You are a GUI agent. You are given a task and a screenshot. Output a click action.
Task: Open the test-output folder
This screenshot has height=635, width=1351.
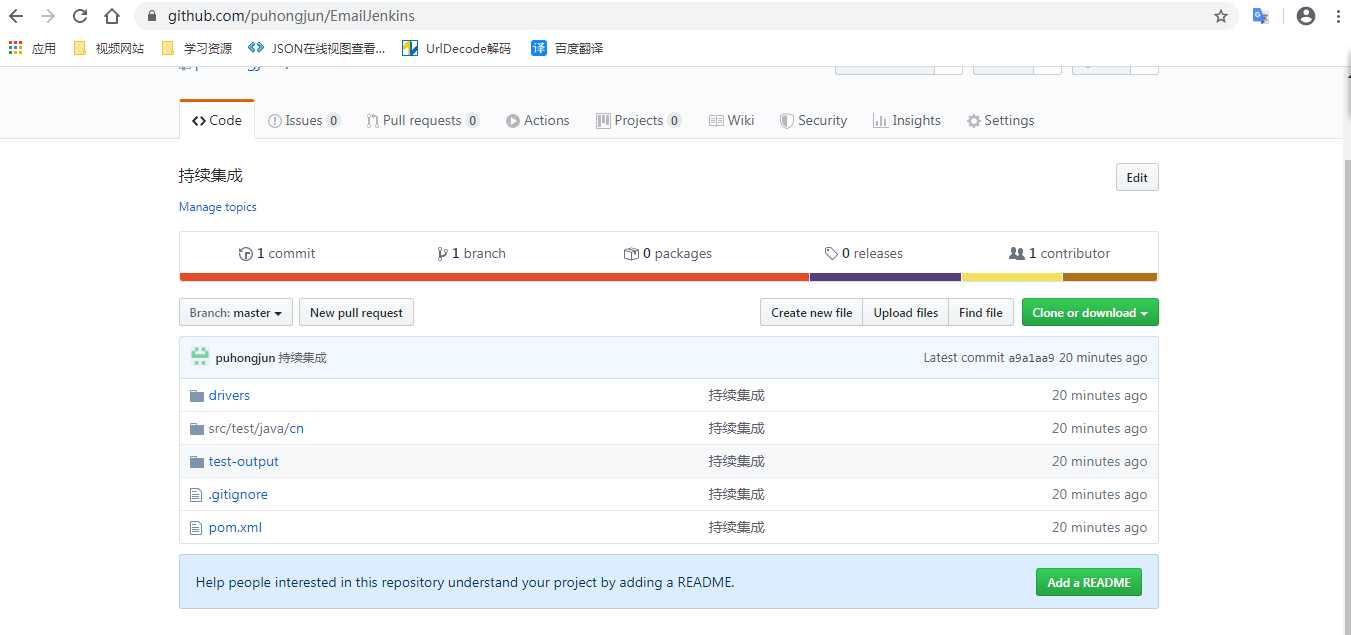click(x=243, y=461)
